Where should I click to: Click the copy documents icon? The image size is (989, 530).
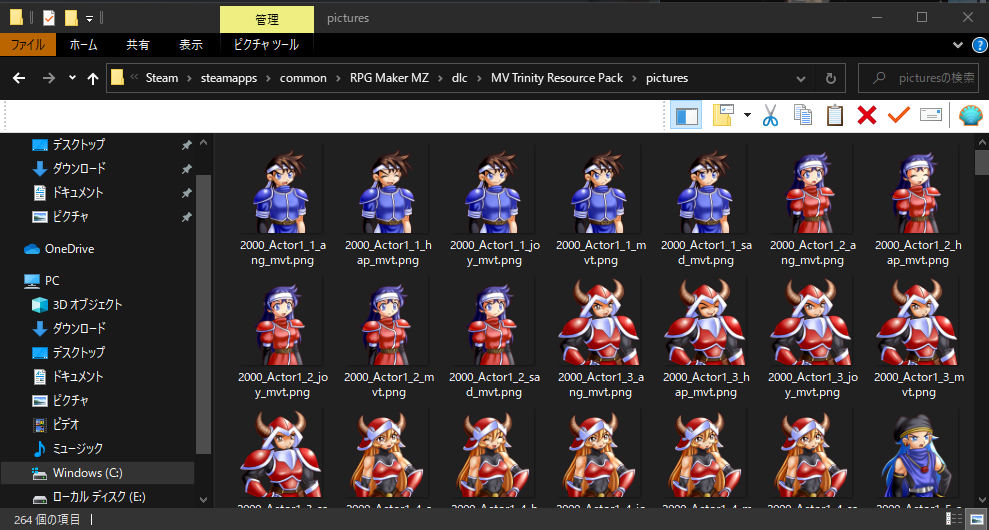[803, 115]
